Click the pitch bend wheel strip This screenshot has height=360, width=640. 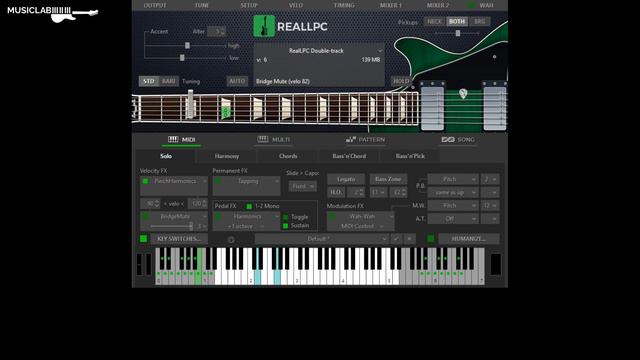pyautogui.click(x=140, y=264)
